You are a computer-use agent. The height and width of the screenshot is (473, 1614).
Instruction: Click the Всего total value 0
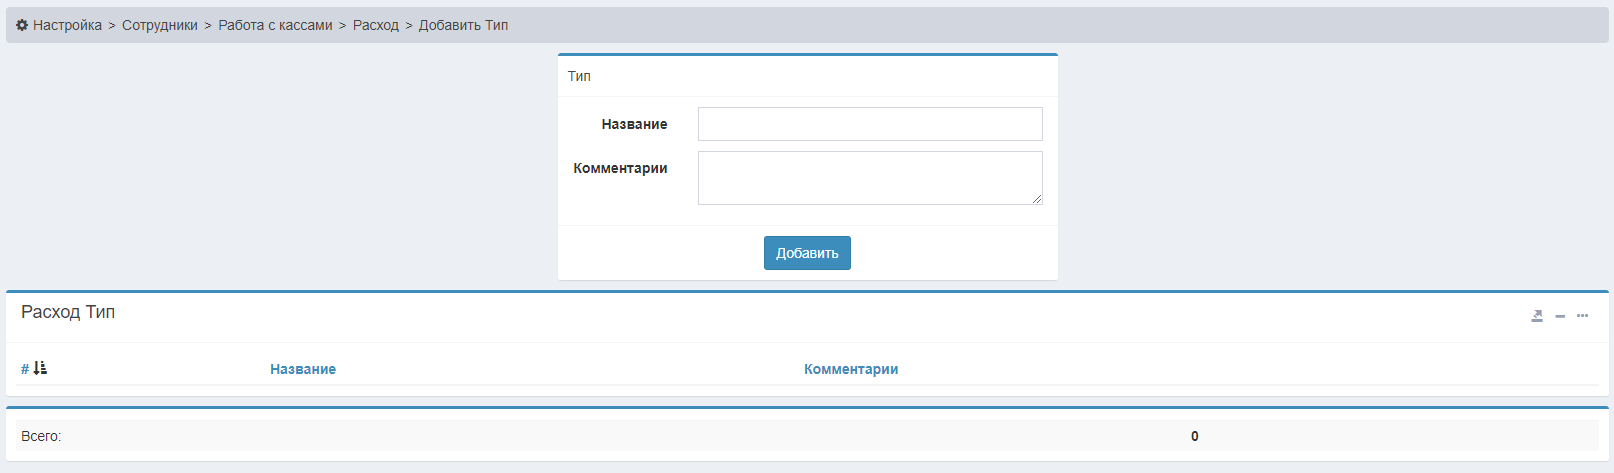[x=1194, y=436]
